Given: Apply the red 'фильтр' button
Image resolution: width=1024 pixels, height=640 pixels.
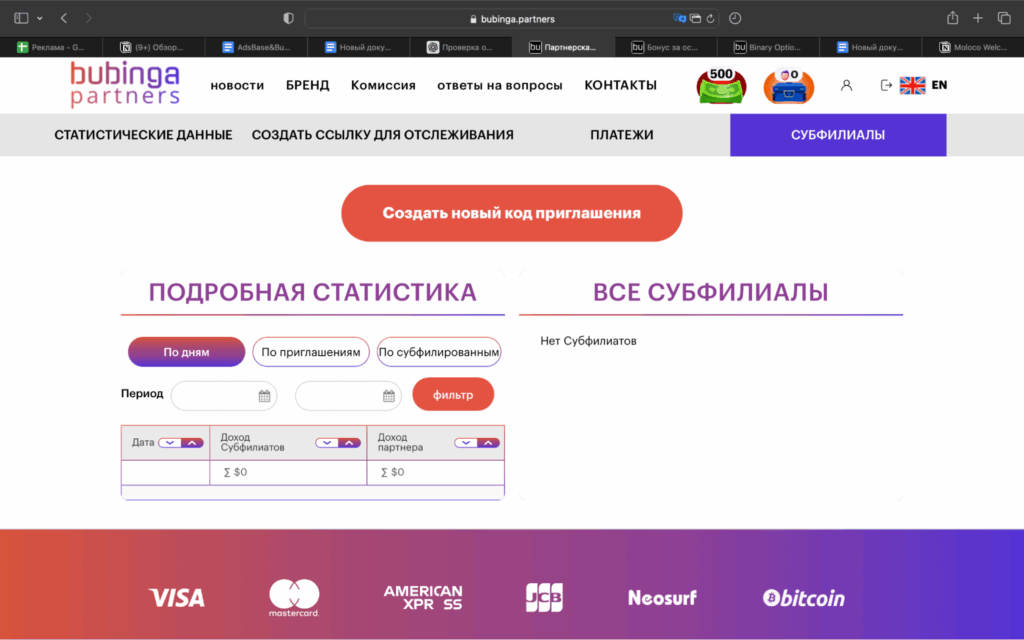Looking at the screenshot, I should click(453, 394).
